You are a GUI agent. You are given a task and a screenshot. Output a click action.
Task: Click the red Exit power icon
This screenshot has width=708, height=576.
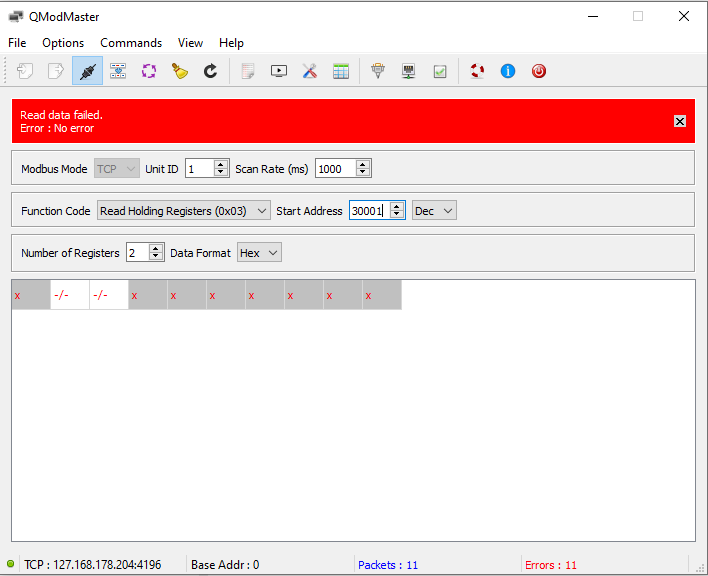(x=539, y=71)
